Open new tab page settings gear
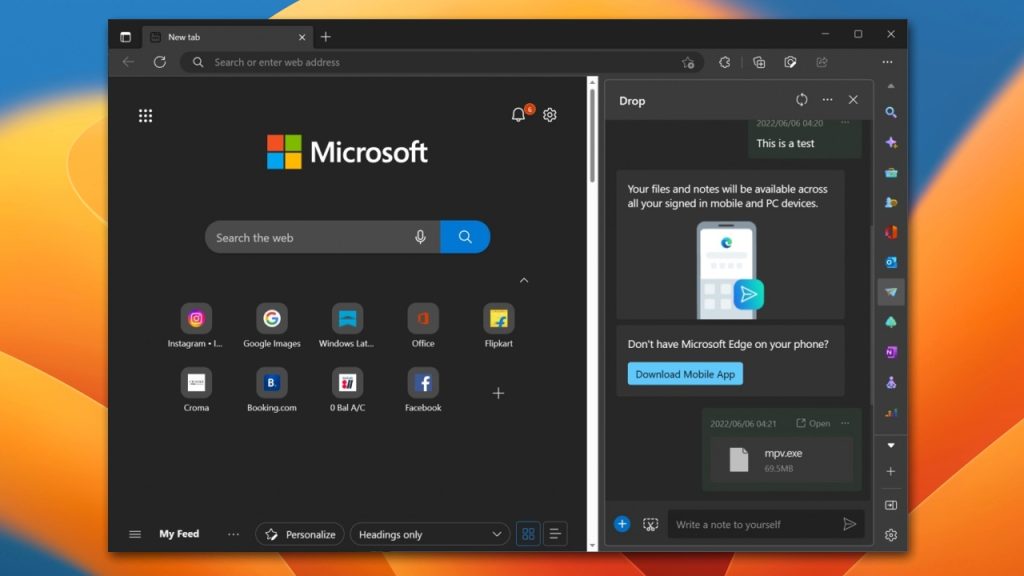 (x=550, y=115)
